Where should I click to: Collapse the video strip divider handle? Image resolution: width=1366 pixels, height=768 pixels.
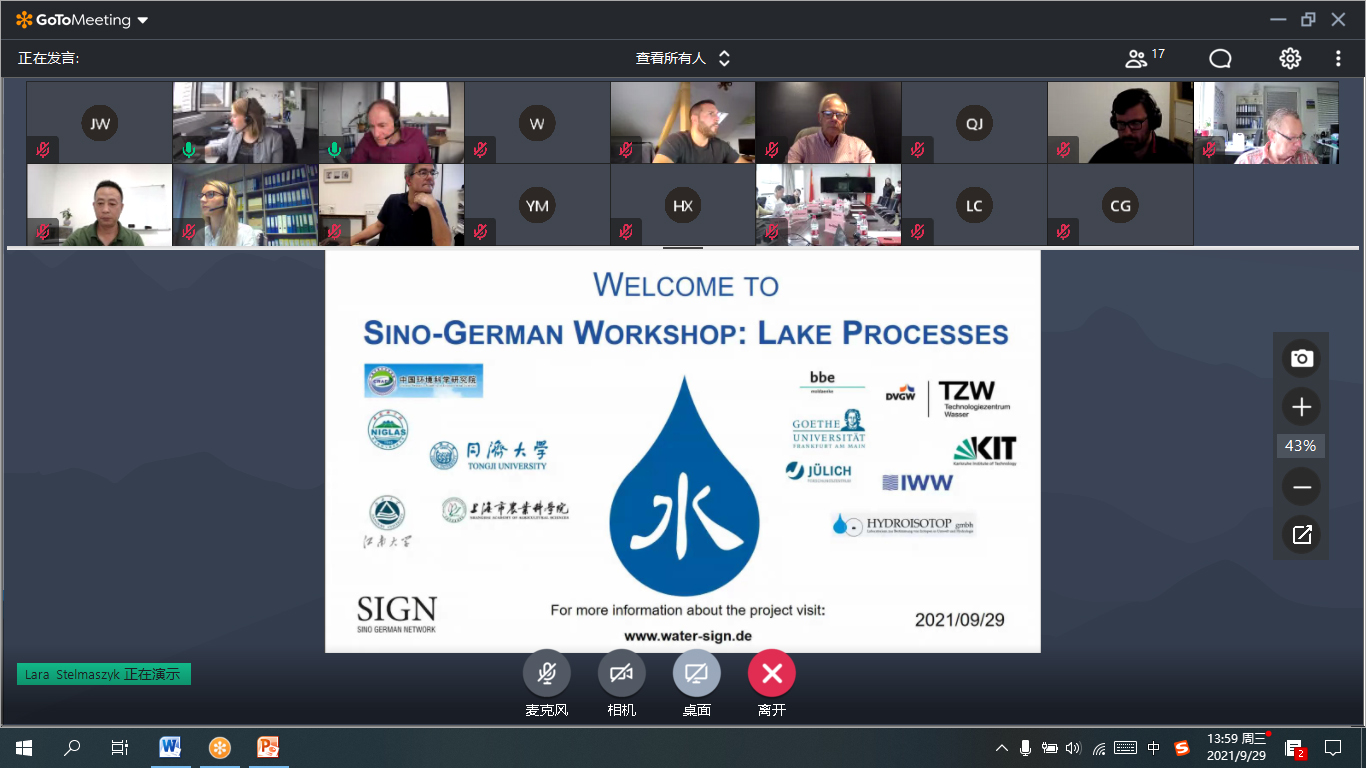click(683, 248)
